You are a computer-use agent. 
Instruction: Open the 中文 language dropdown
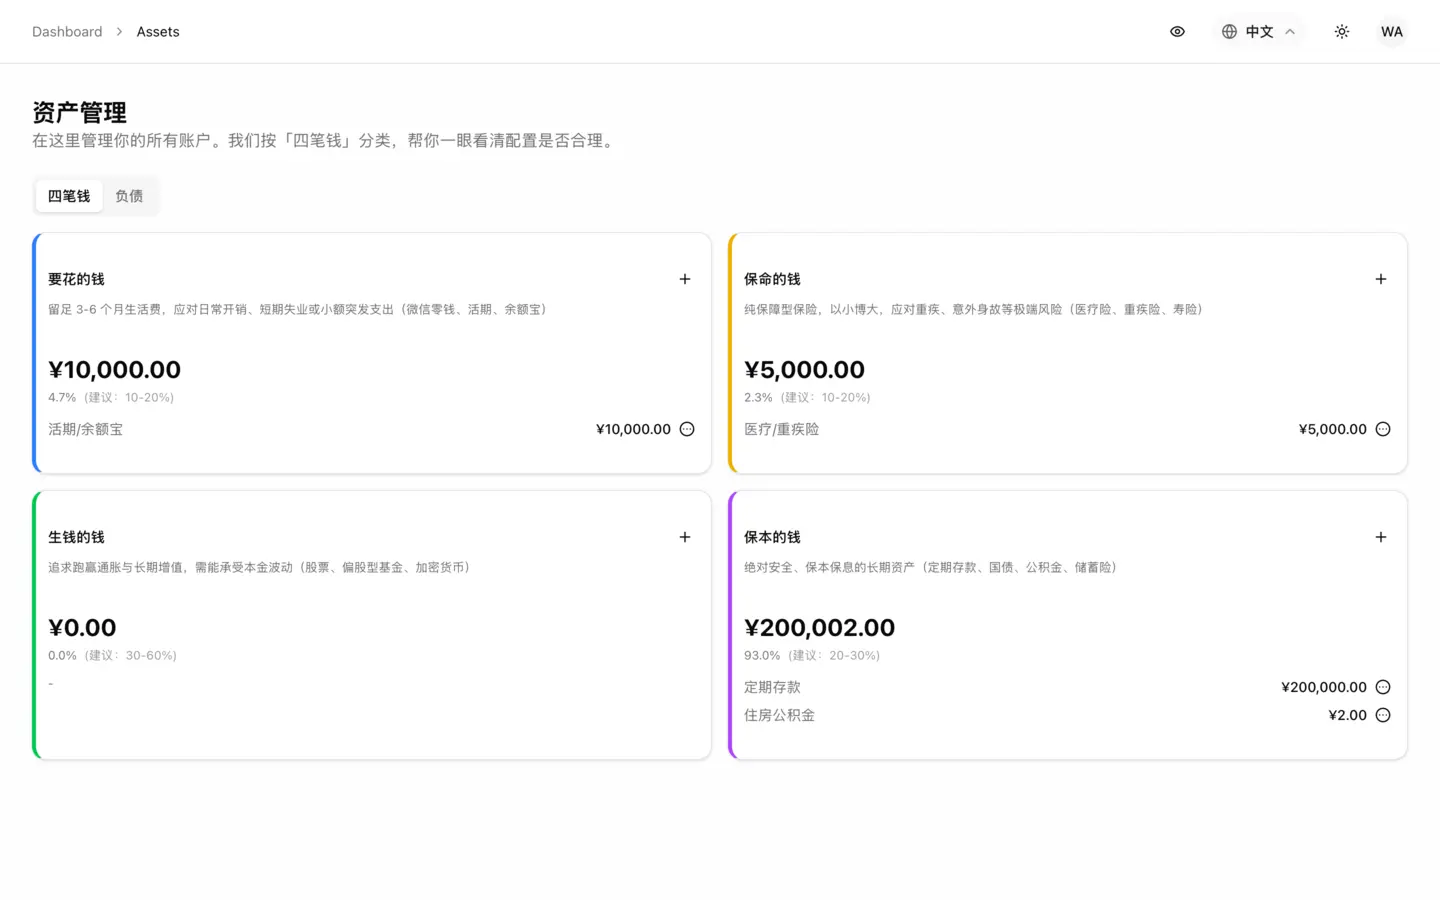(1258, 32)
